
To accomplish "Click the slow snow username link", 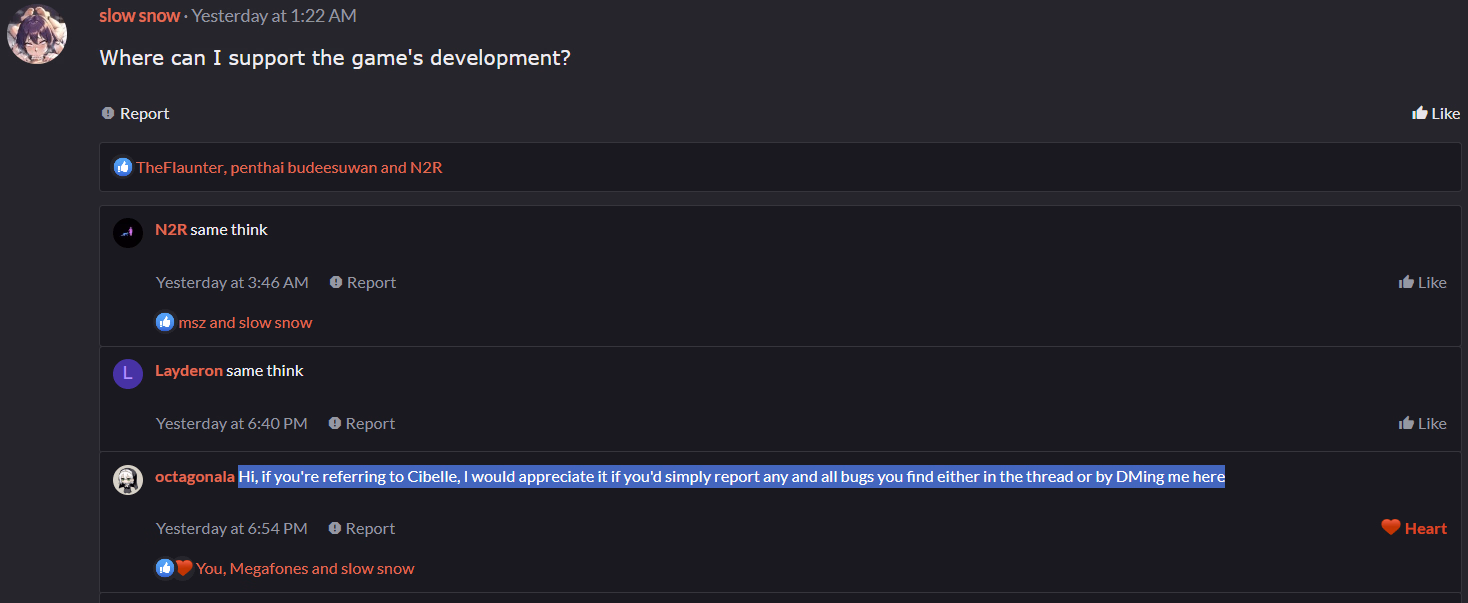I will coord(140,16).
